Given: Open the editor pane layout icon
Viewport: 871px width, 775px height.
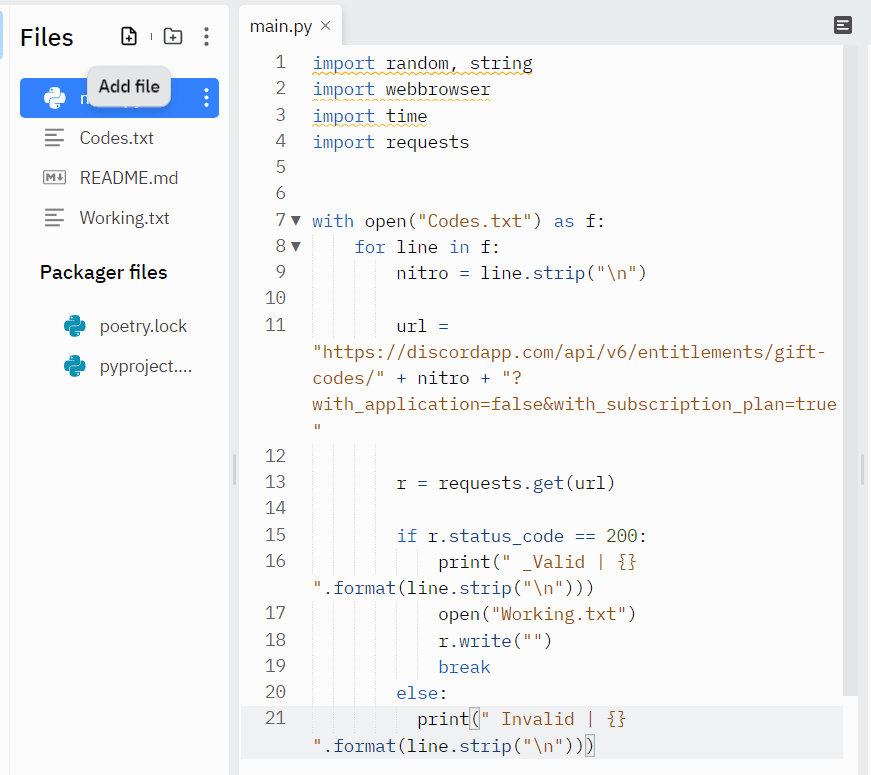Looking at the screenshot, I should tap(843, 25).
